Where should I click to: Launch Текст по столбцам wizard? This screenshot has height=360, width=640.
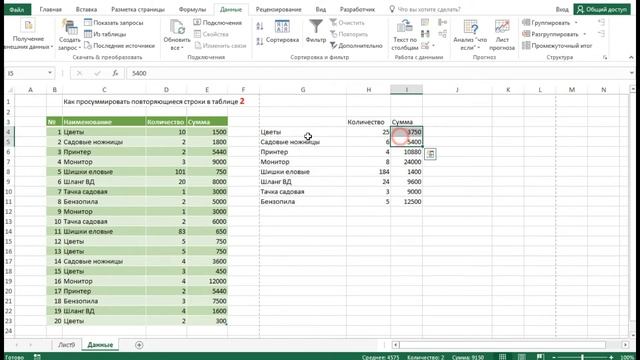pyautogui.click(x=404, y=35)
